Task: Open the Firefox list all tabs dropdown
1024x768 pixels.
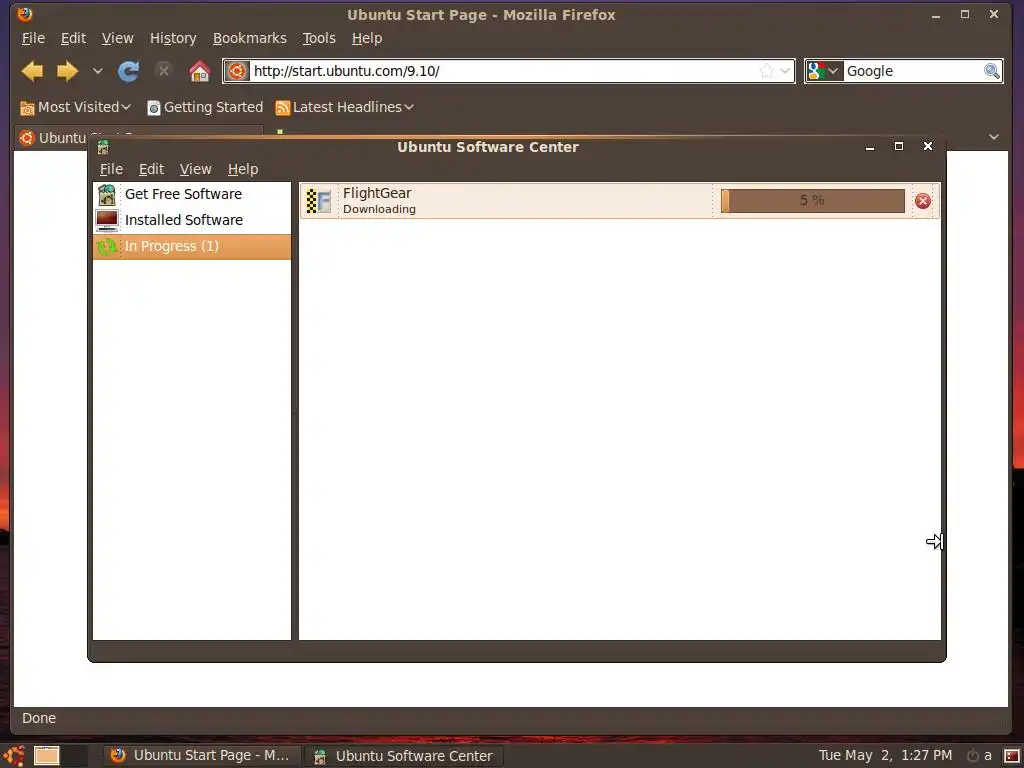Action: pyautogui.click(x=994, y=136)
